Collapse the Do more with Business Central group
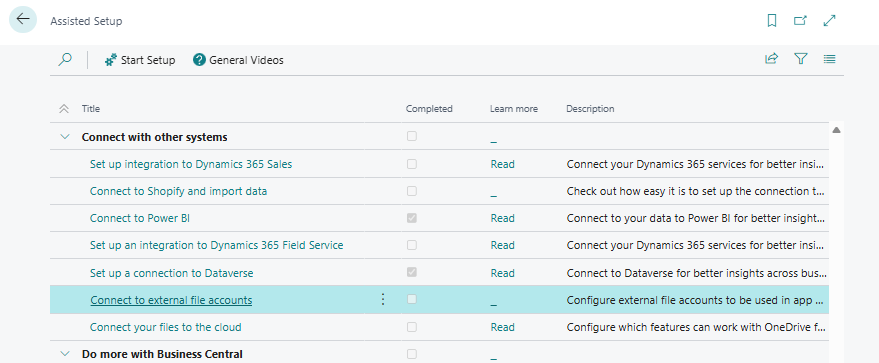The width and height of the screenshot is (879, 363). click(65, 353)
